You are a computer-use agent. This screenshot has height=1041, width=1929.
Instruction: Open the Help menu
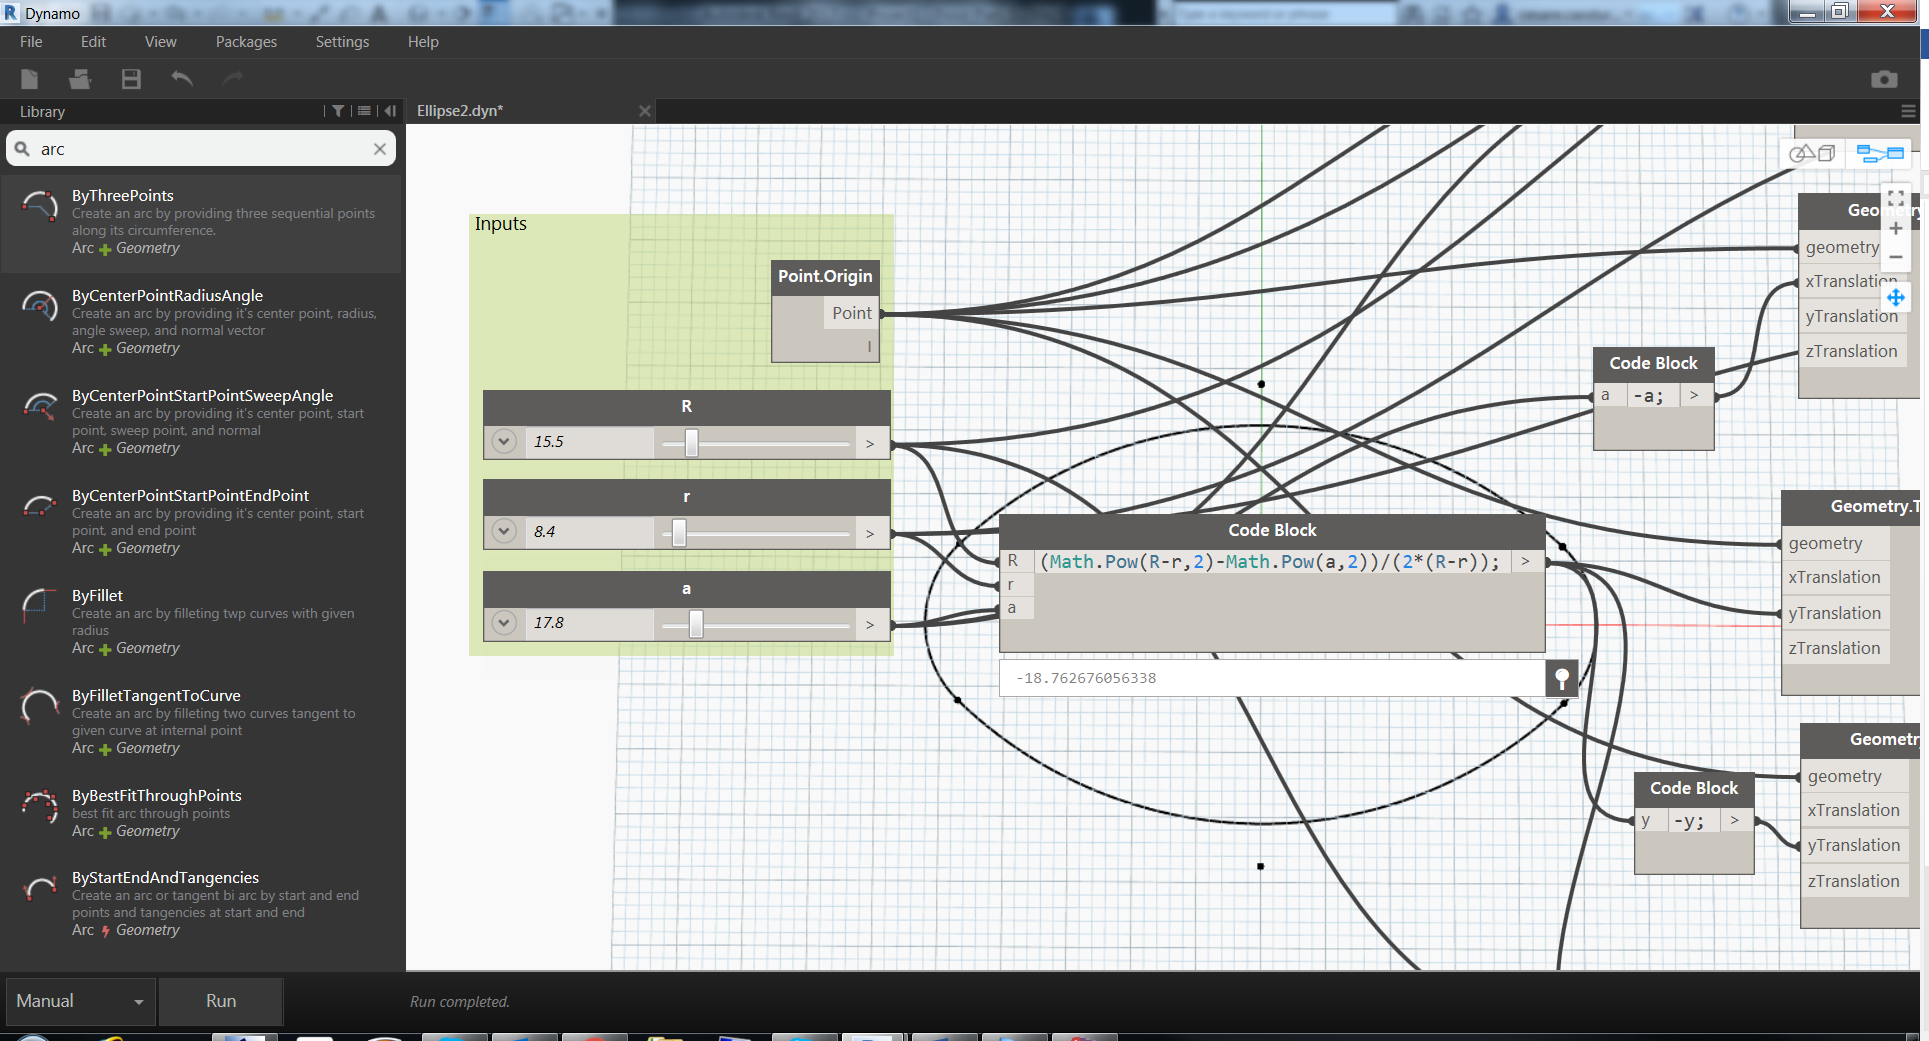423,41
